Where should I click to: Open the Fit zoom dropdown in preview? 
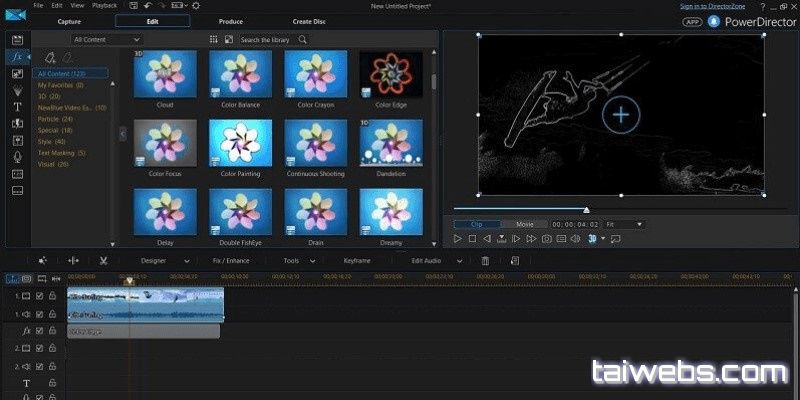624,224
